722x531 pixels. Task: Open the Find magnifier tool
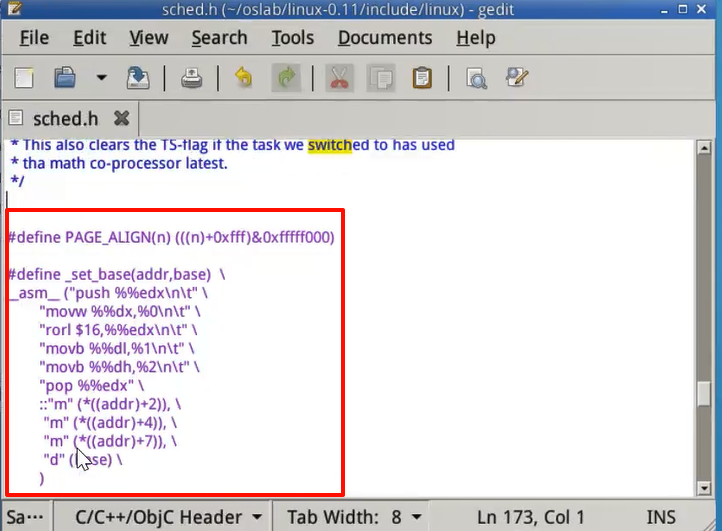point(476,77)
